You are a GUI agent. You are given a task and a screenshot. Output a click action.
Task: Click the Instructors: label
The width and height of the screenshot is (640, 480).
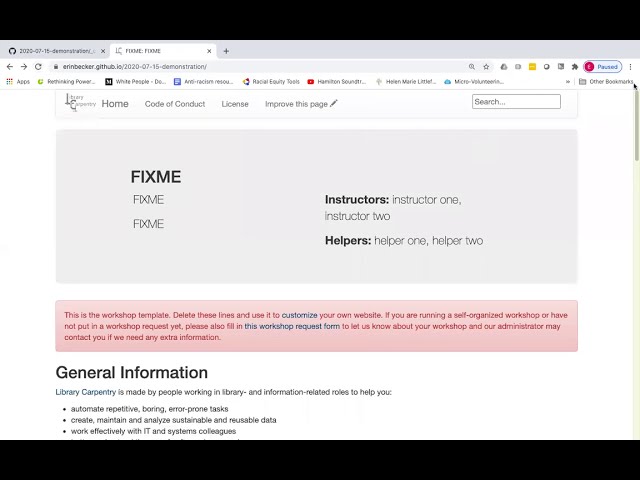tap(357, 200)
